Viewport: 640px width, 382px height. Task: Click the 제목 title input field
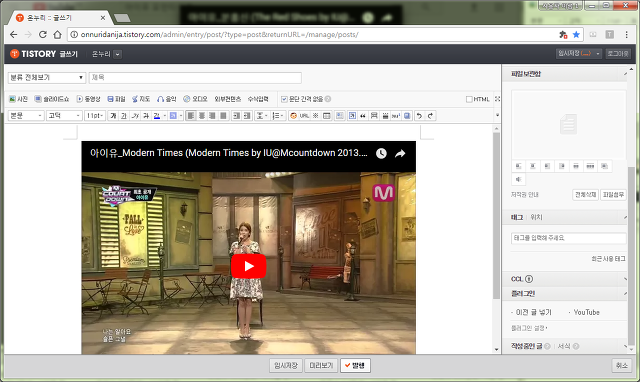[x=195, y=78]
